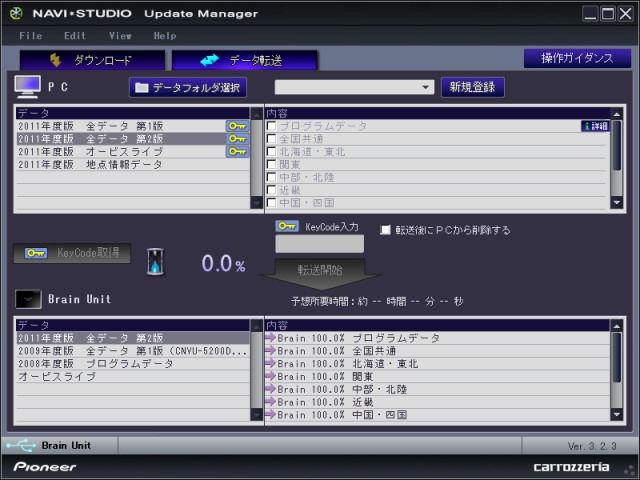Click the PC monitor icon
The image size is (640, 480).
27,87
